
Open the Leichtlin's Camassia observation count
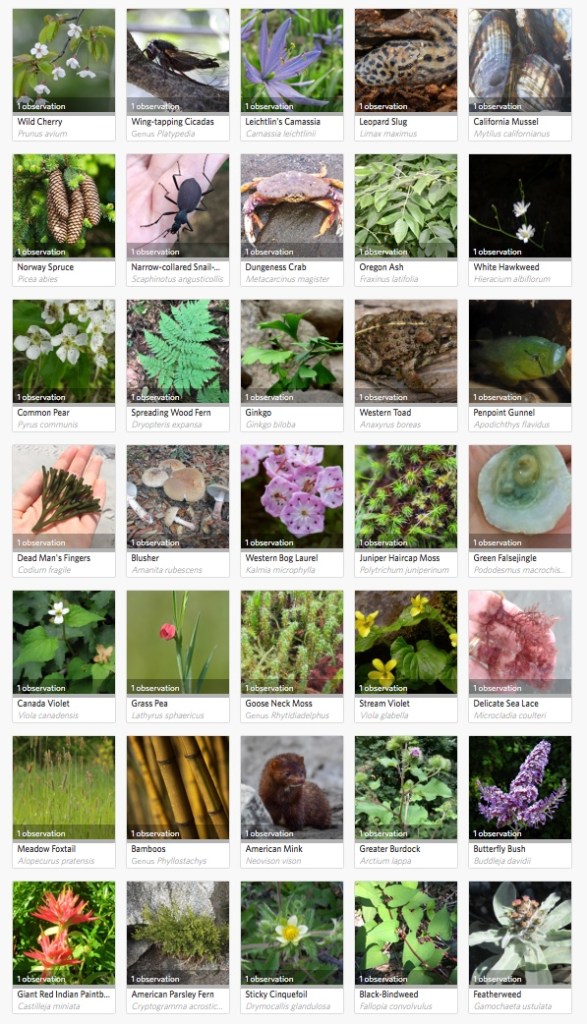[x=269, y=106]
